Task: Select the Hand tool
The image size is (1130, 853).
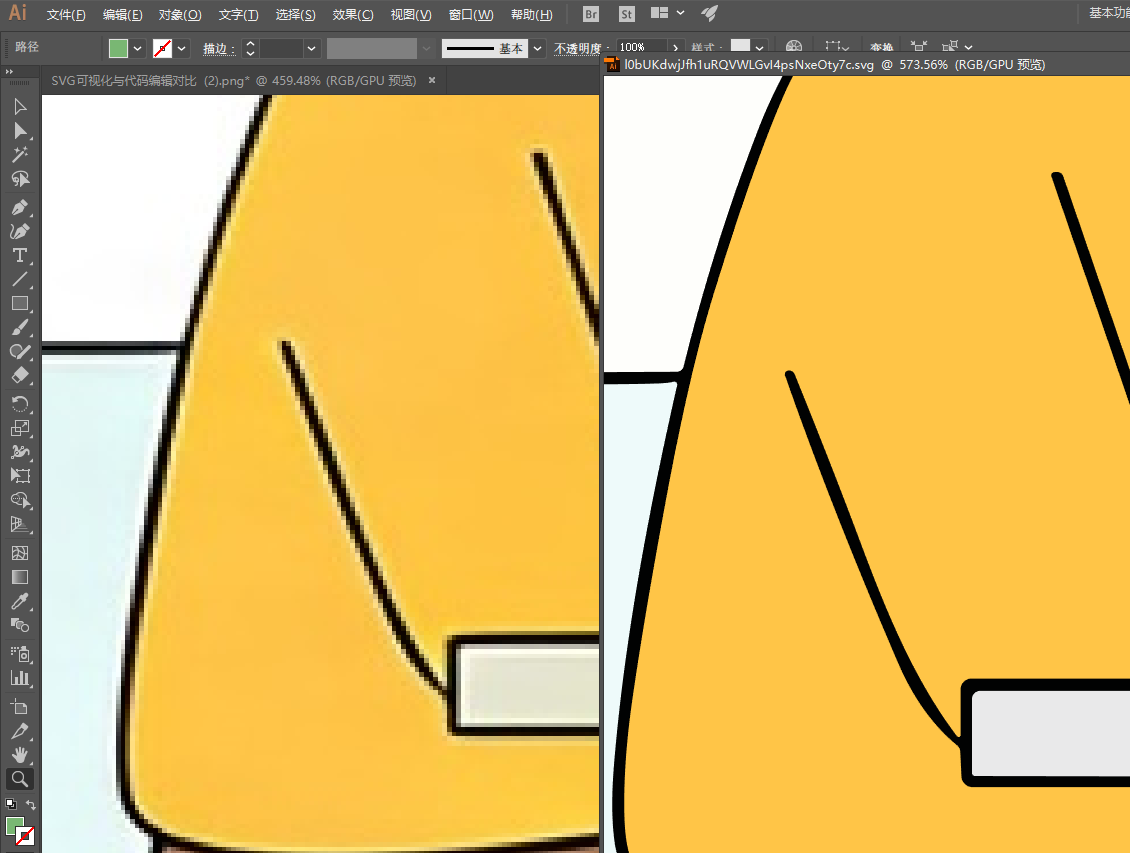Action: coord(20,755)
